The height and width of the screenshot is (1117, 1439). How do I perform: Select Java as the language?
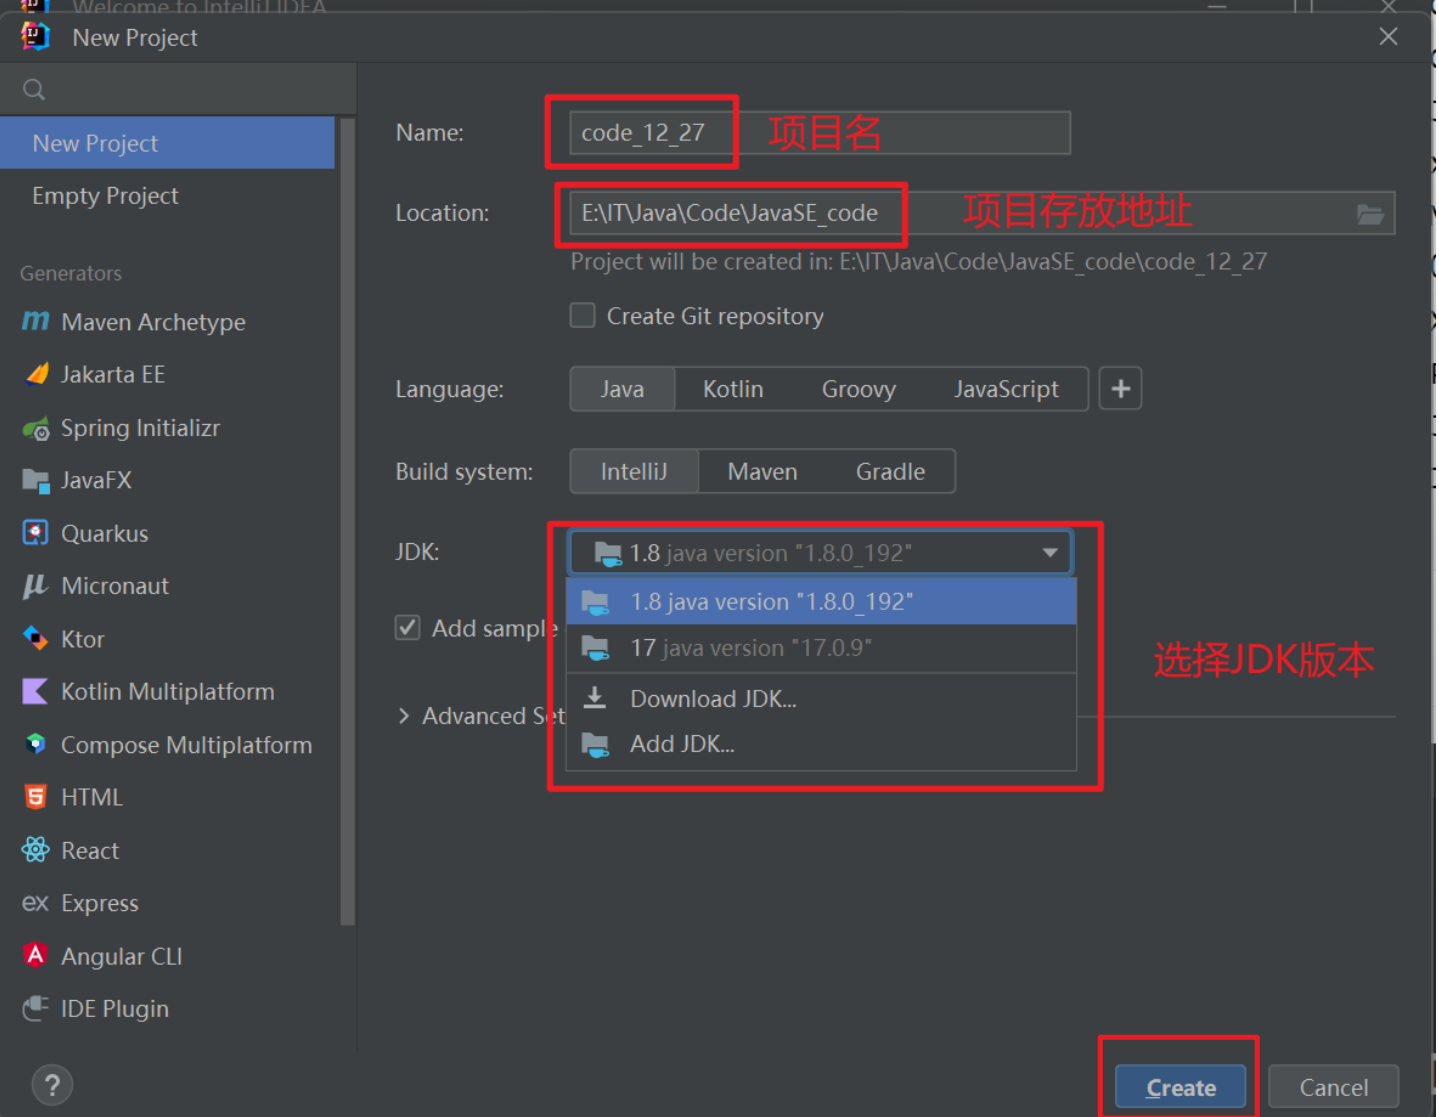[622, 389]
